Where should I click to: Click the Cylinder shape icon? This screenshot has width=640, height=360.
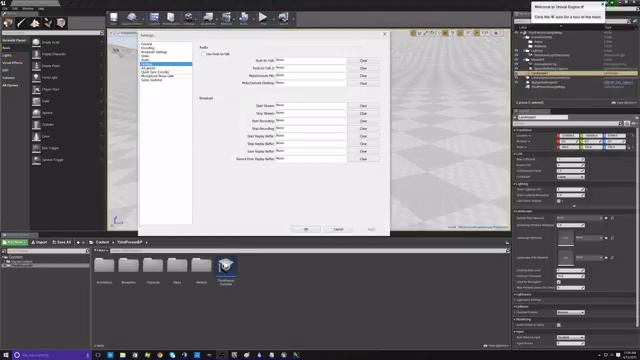pos(36,124)
